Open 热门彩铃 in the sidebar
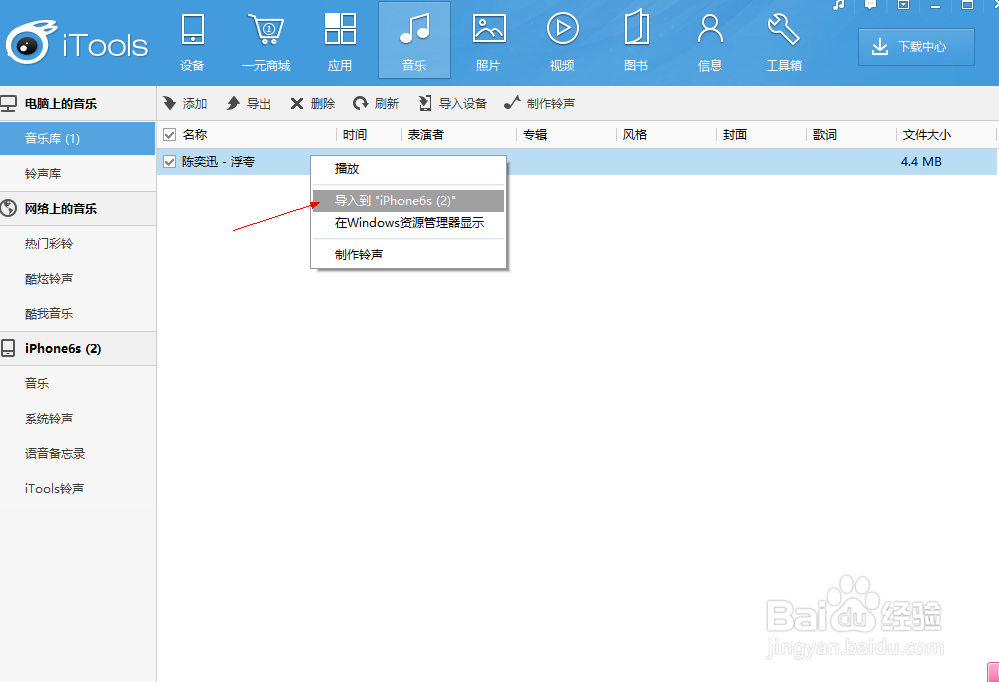 [x=78, y=243]
